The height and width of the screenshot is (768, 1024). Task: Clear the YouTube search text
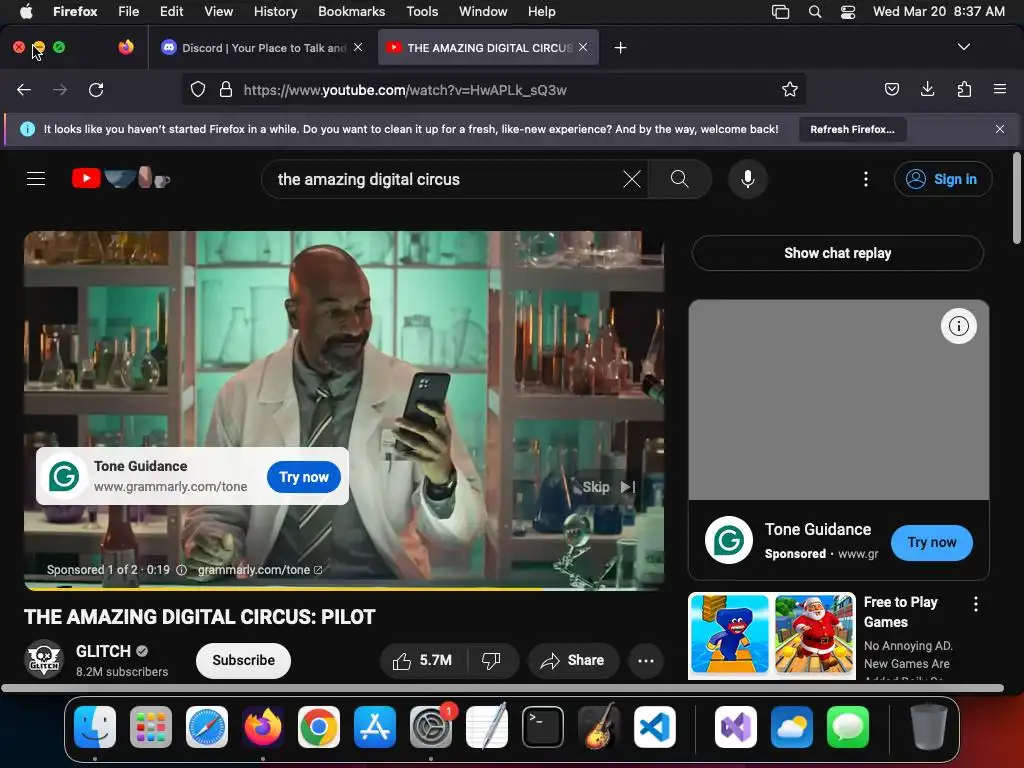[632, 179]
